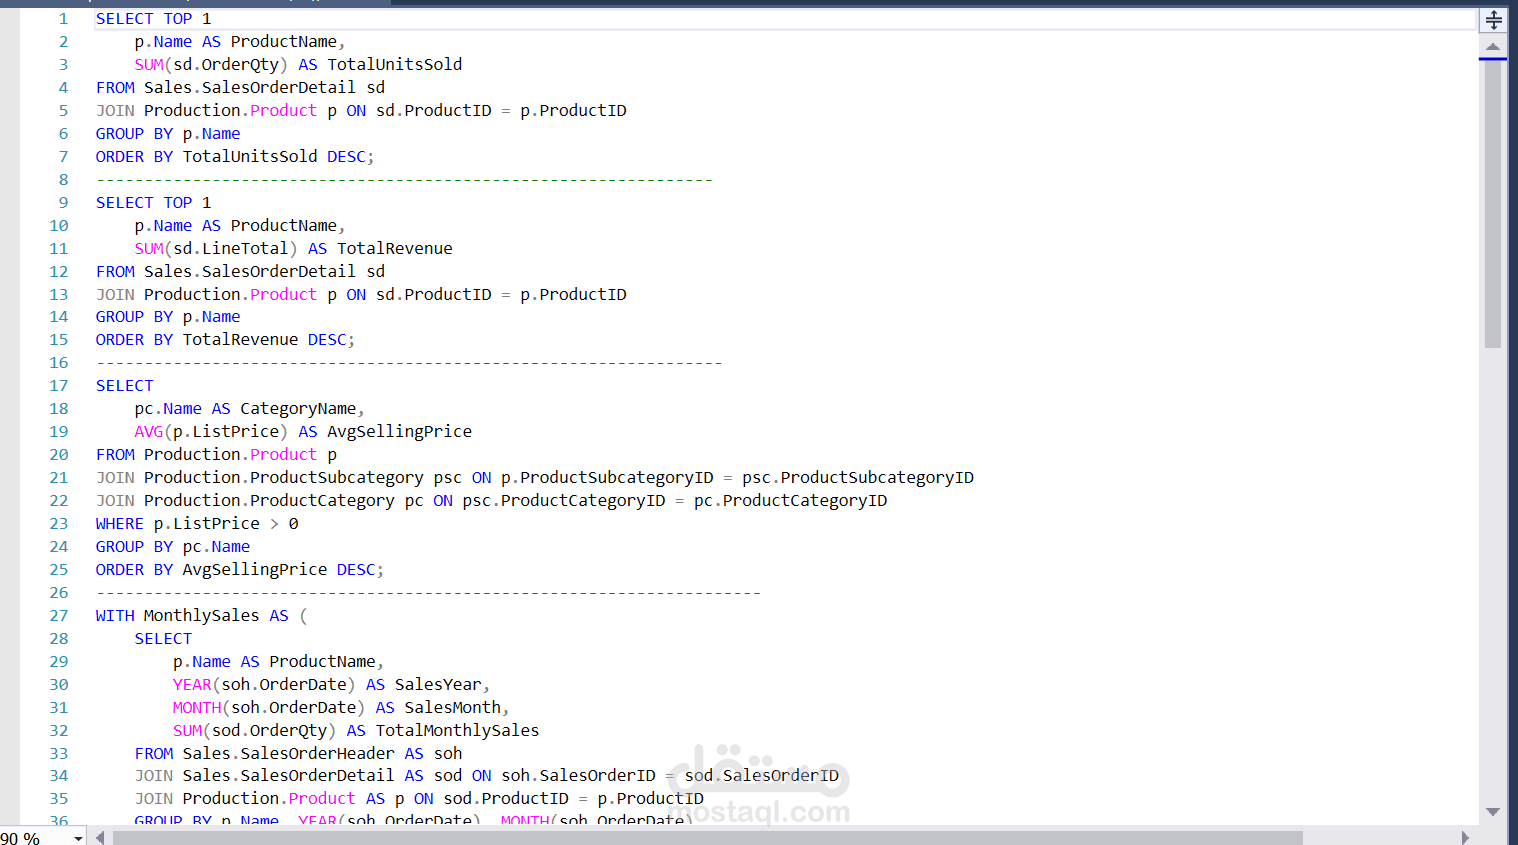Click the CategoryName alias text
1518x845 pixels.
298,409
